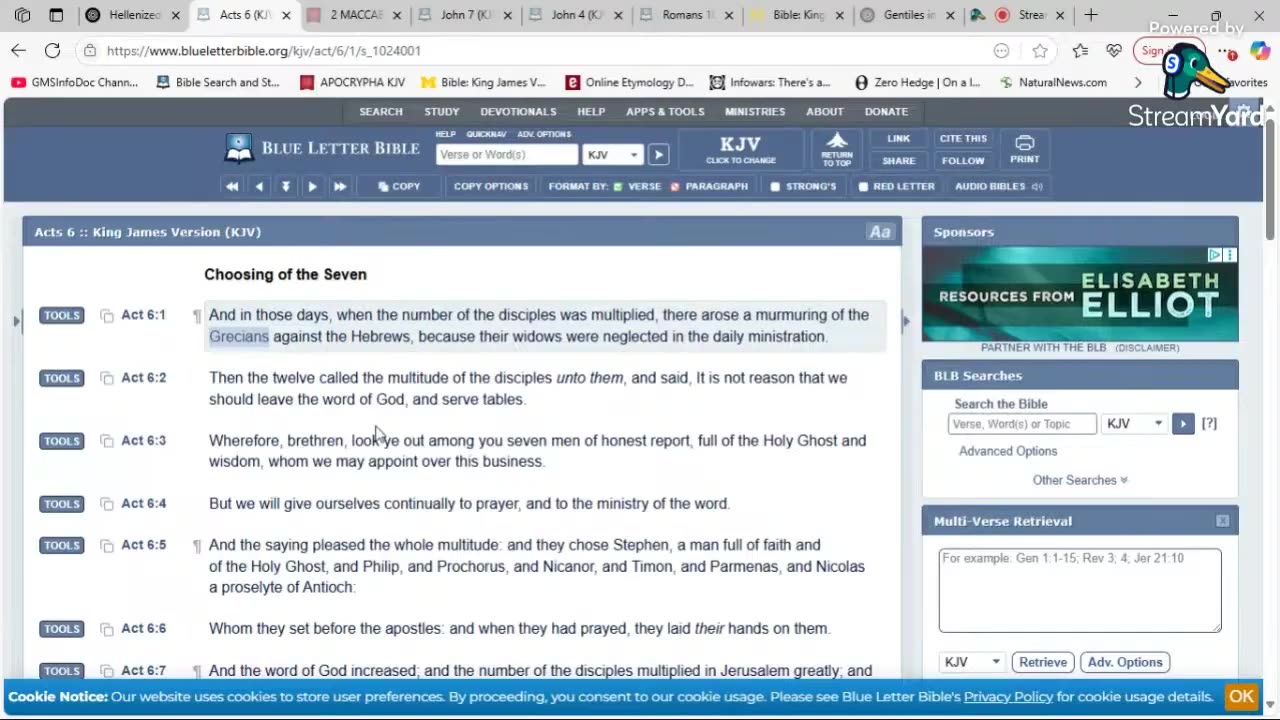Click the highlighted word Grecians
This screenshot has width=1280, height=720.
pos(239,337)
